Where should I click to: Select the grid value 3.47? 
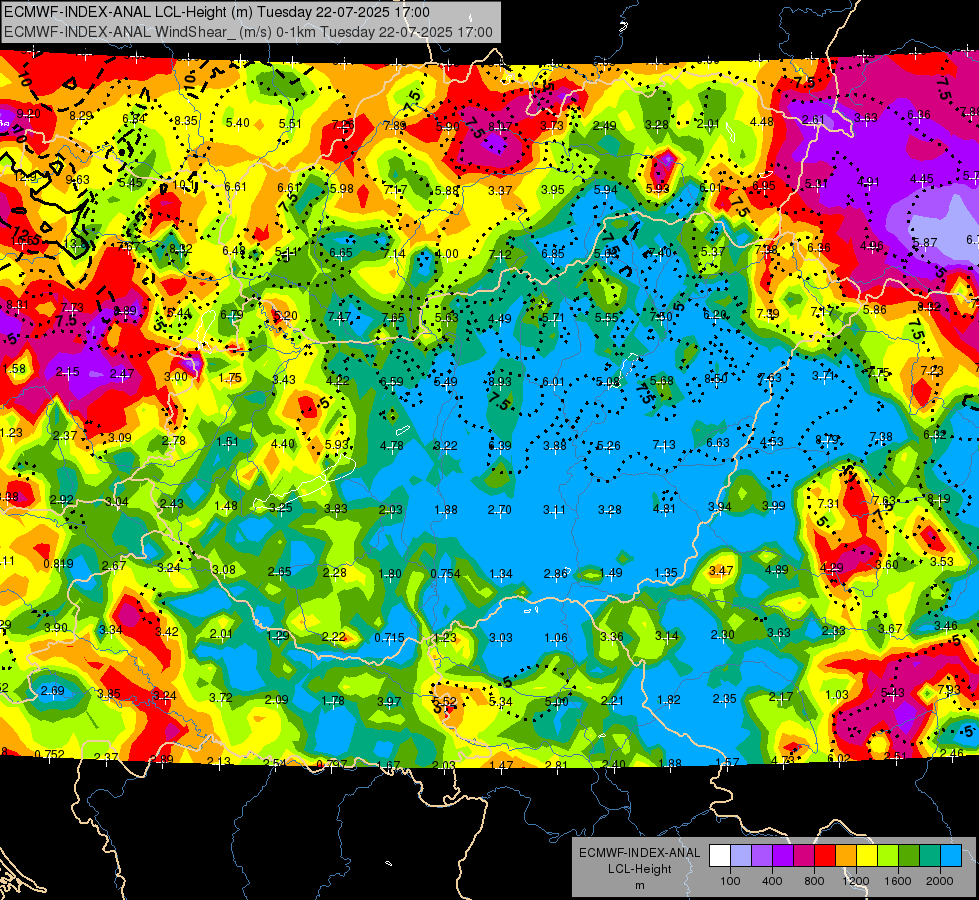tap(721, 571)
